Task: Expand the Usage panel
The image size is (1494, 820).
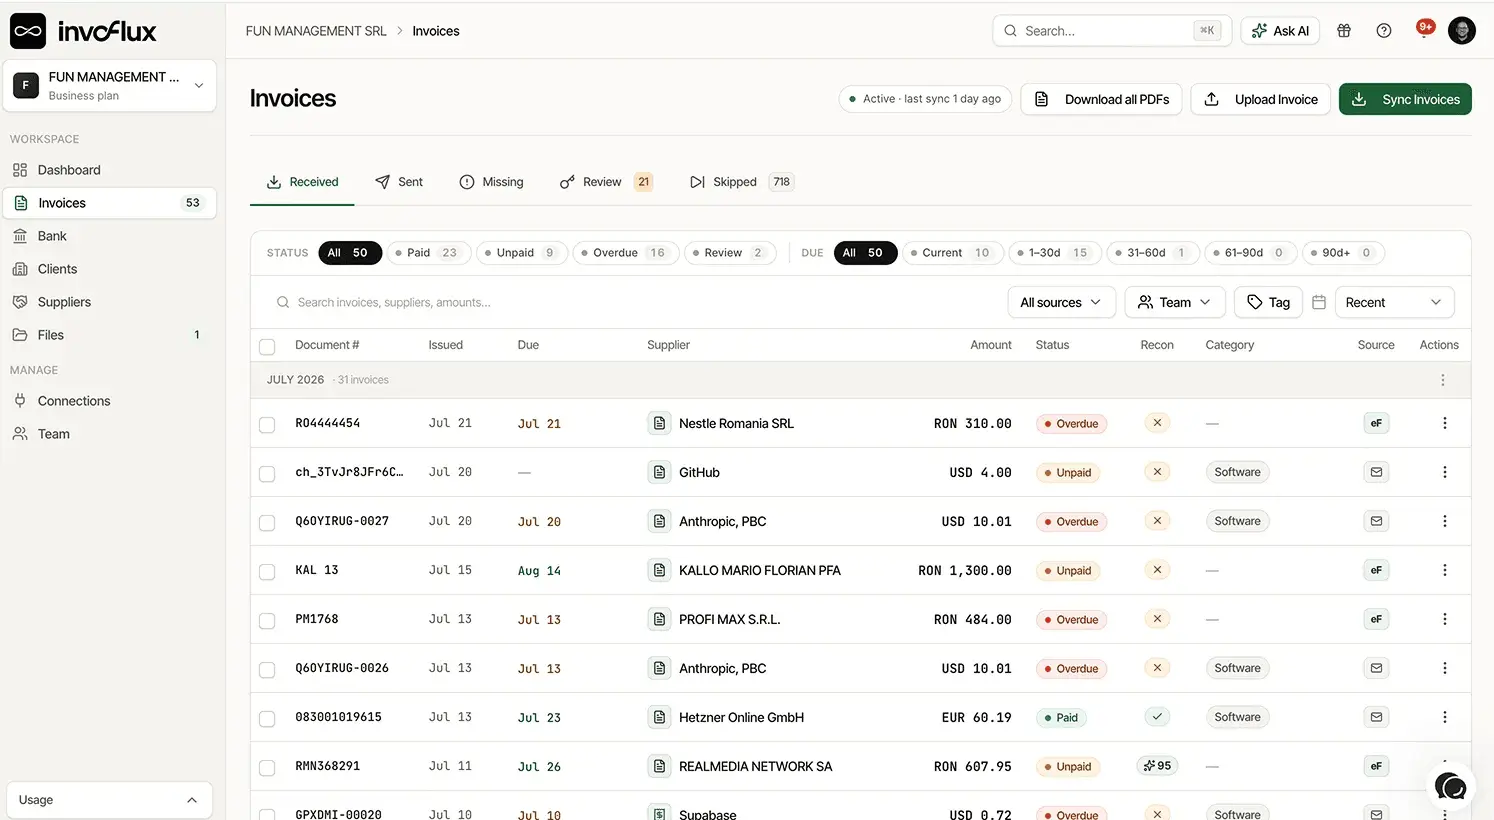Action: point(110,800)
